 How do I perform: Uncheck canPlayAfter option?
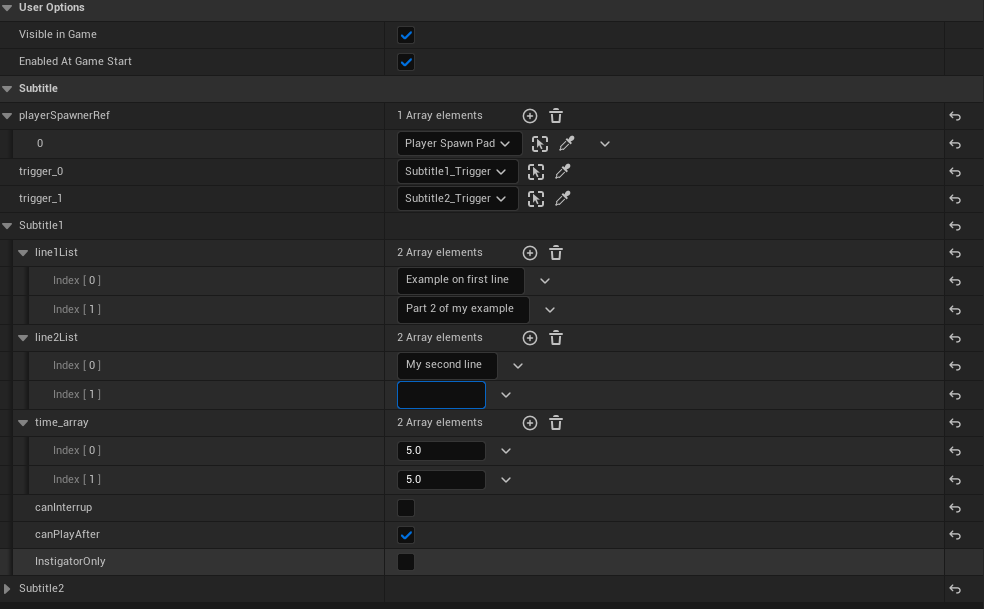pos(406,535)
